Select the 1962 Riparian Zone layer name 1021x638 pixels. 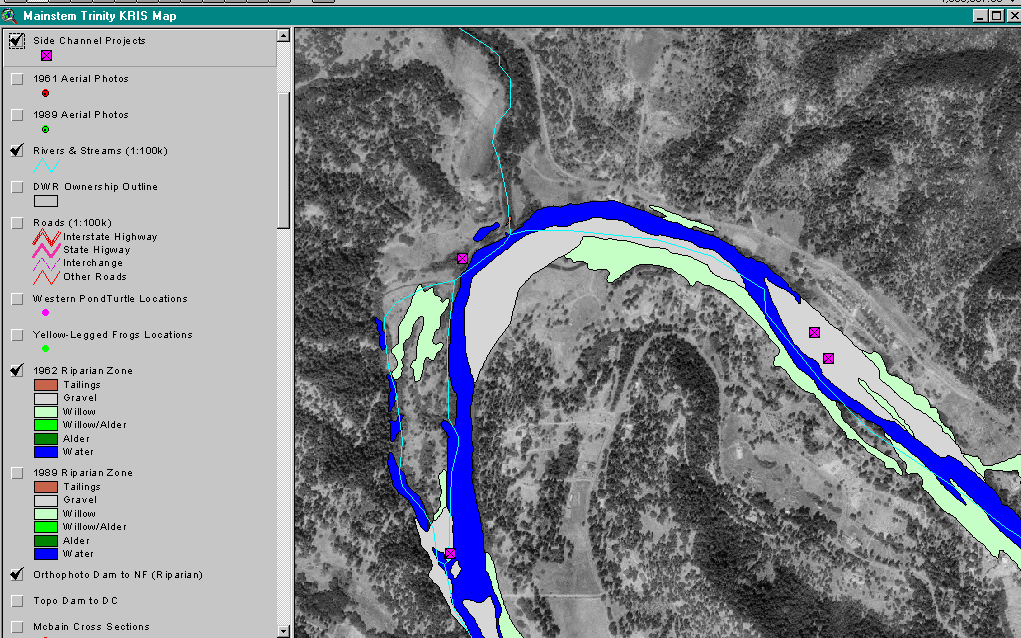tap(83, 370)
